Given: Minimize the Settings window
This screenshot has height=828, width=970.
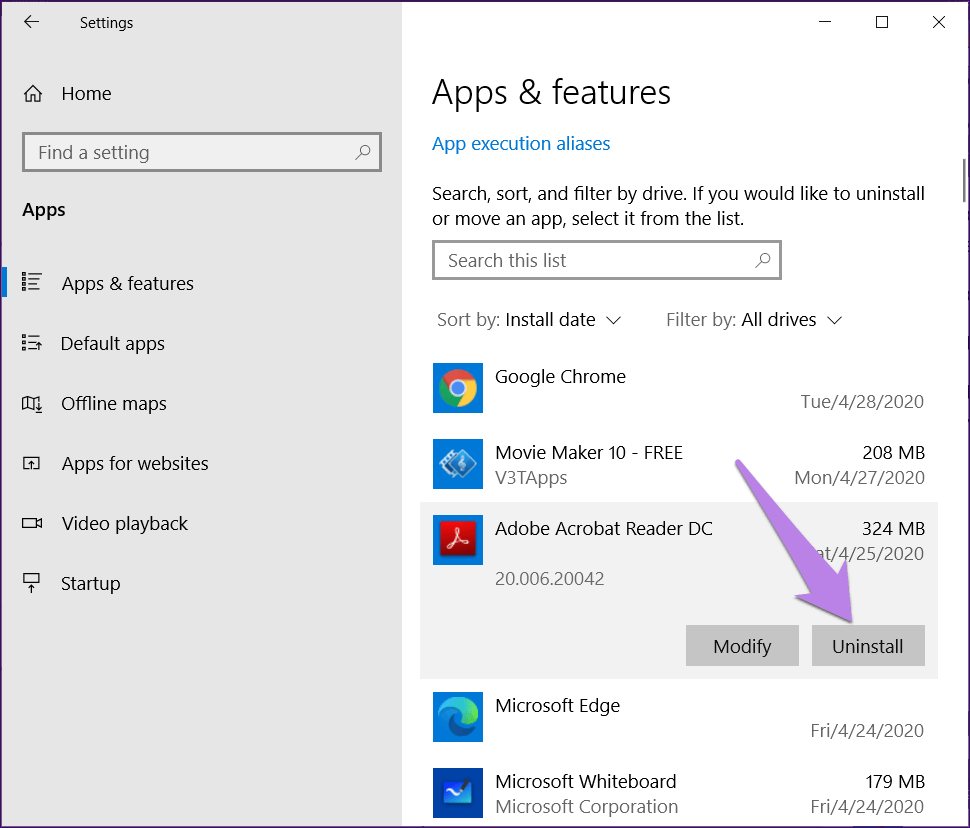Looking at the screenshot, I should pos(825,22).
